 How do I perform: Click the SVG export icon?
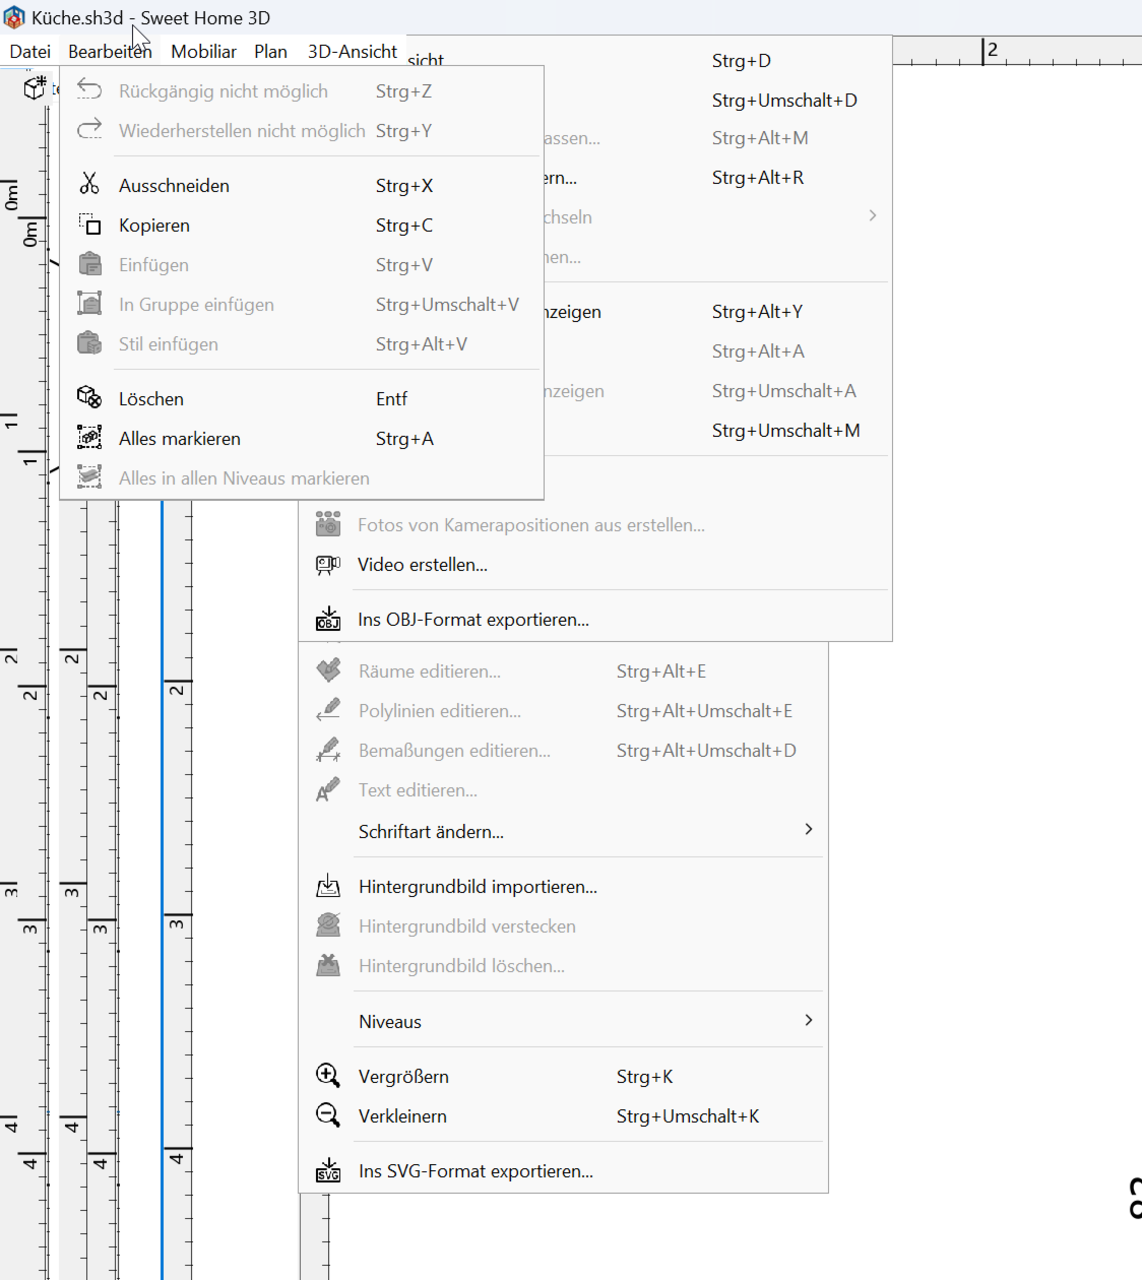pos(328,1170)
